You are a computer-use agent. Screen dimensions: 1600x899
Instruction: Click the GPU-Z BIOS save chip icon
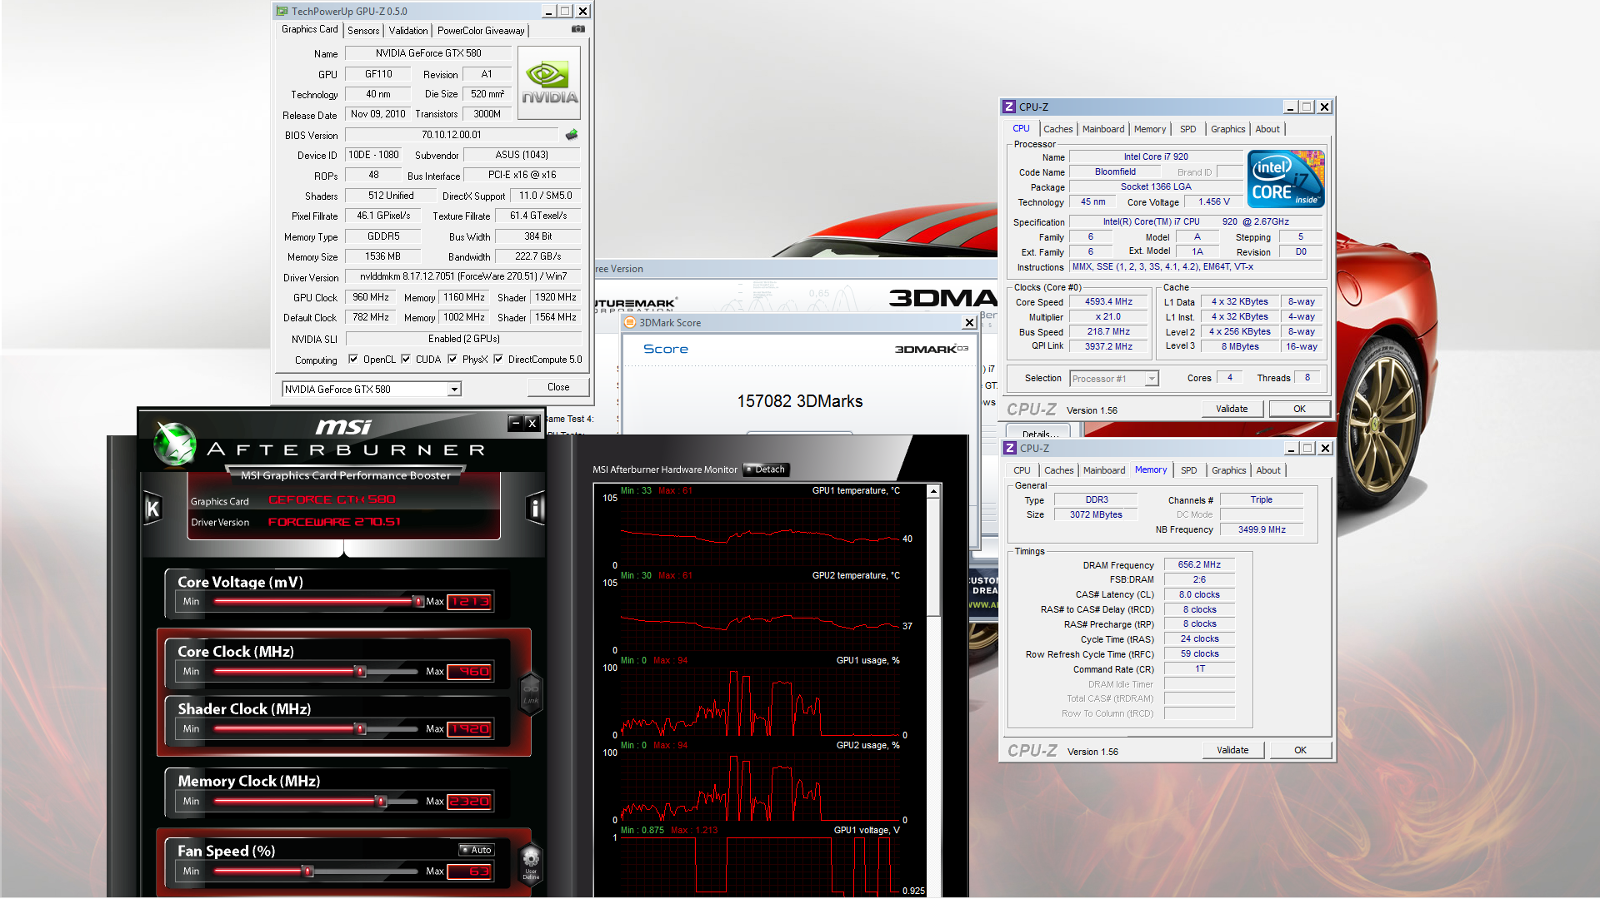[x=572, y=134]
